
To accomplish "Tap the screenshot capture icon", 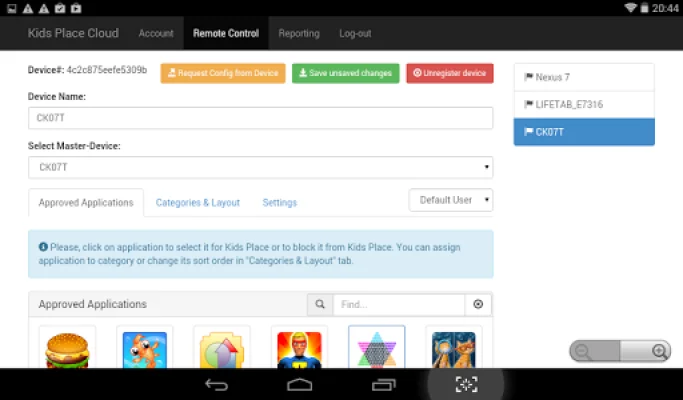I will (465, 384).
